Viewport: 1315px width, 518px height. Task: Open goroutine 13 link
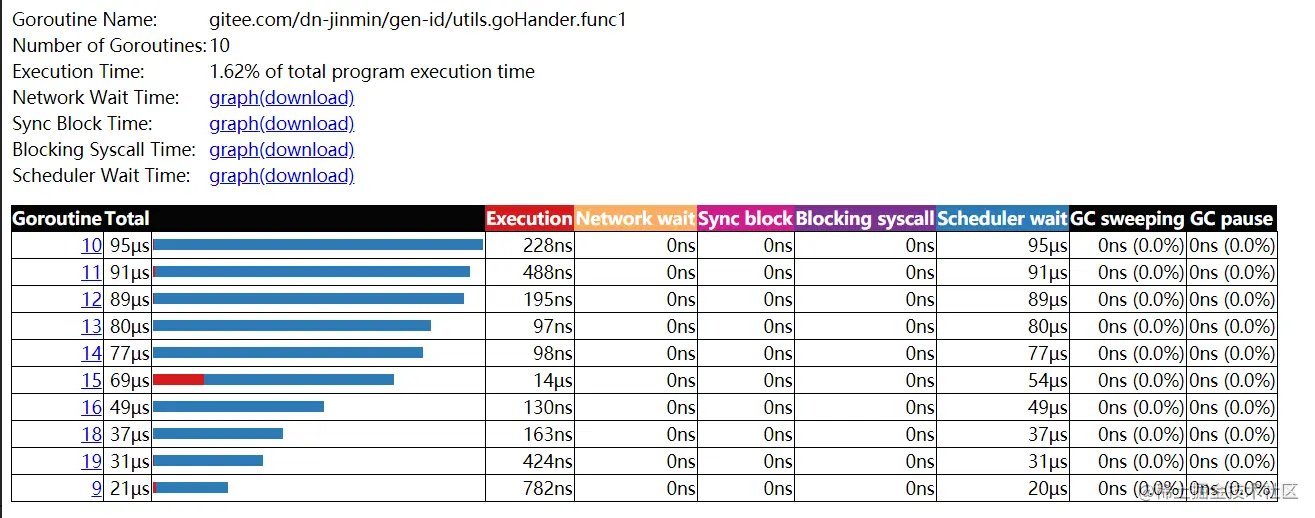click(91, 326)
